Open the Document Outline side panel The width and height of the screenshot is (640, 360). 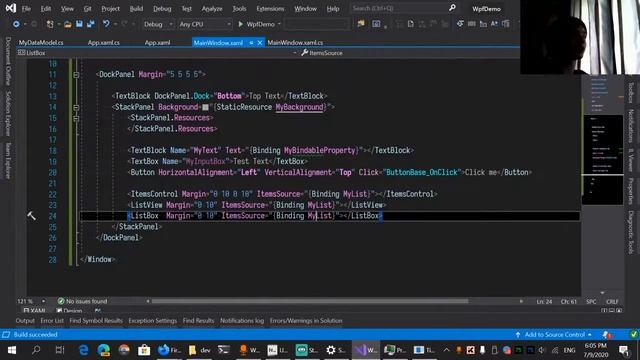(8, 61)
